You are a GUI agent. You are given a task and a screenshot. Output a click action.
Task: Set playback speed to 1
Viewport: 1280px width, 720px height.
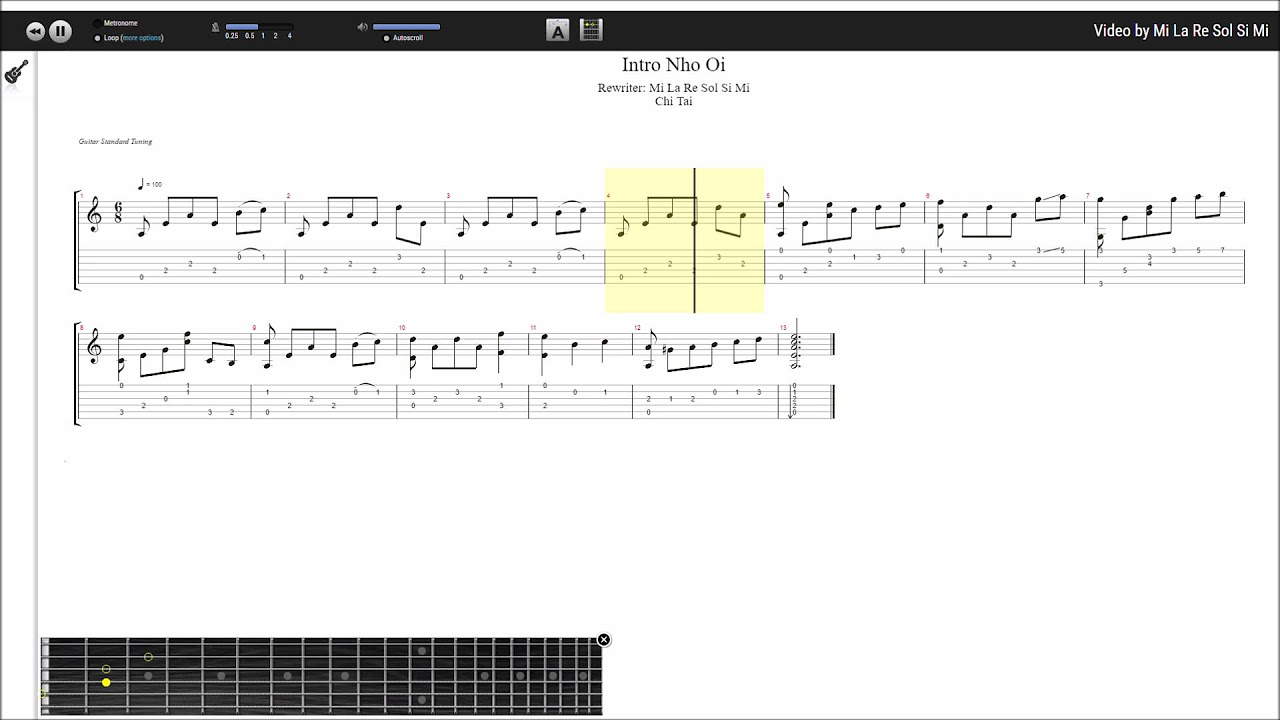pos(263,36)
